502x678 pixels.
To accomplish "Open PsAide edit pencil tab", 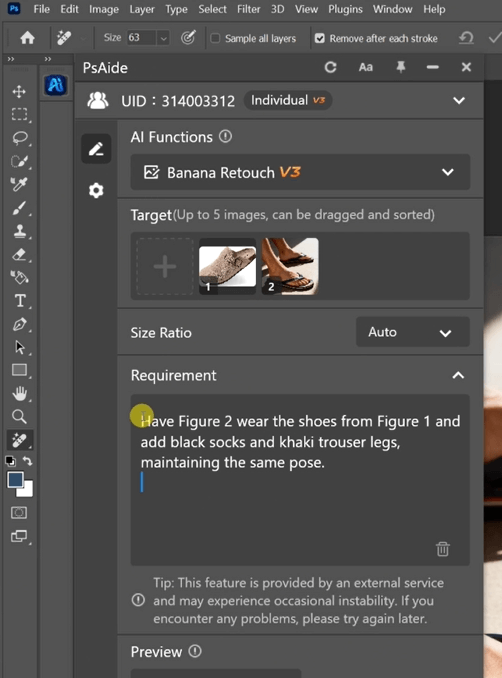I will [x=96, y=149].
